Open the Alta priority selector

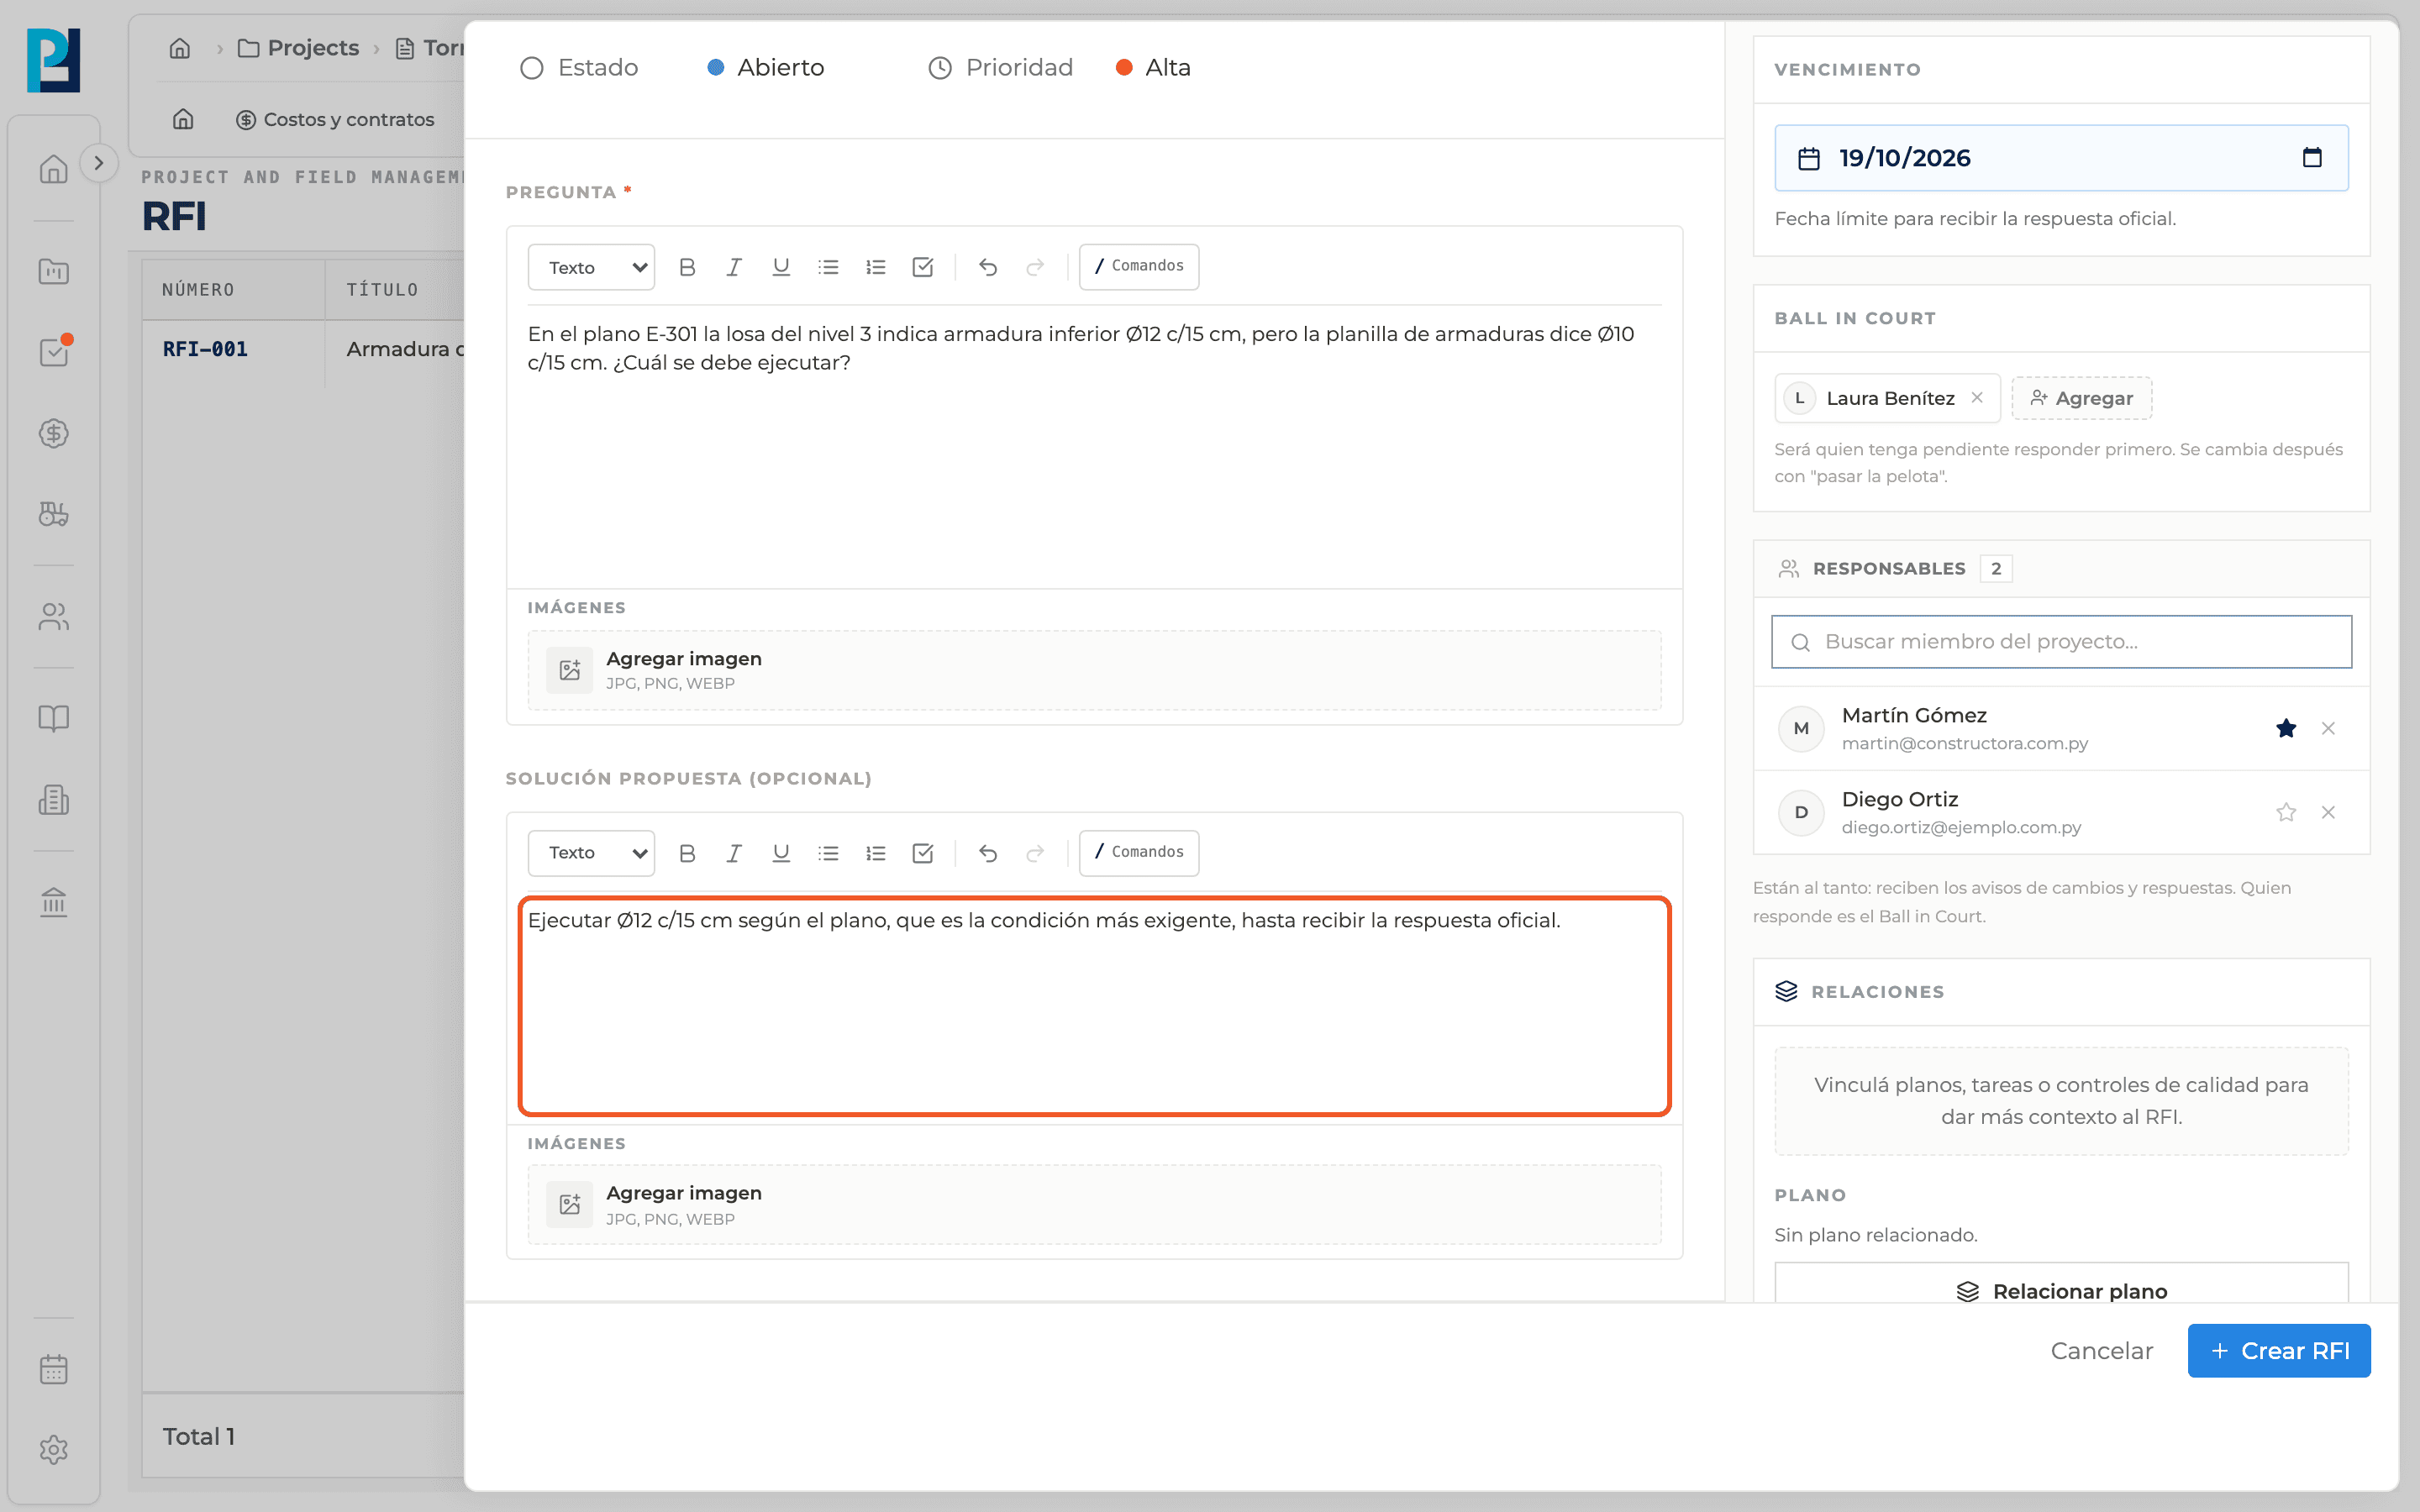[x=1153, y=67]
